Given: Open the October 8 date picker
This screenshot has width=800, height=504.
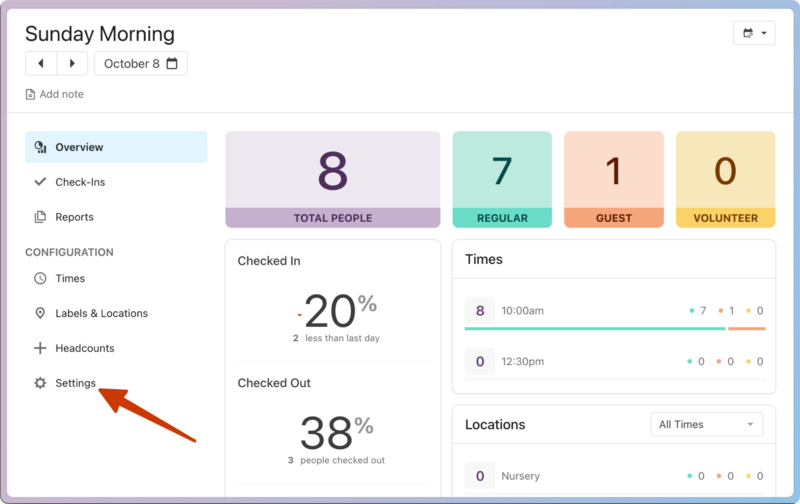Looking at the screenshot, I should [141, 63].
